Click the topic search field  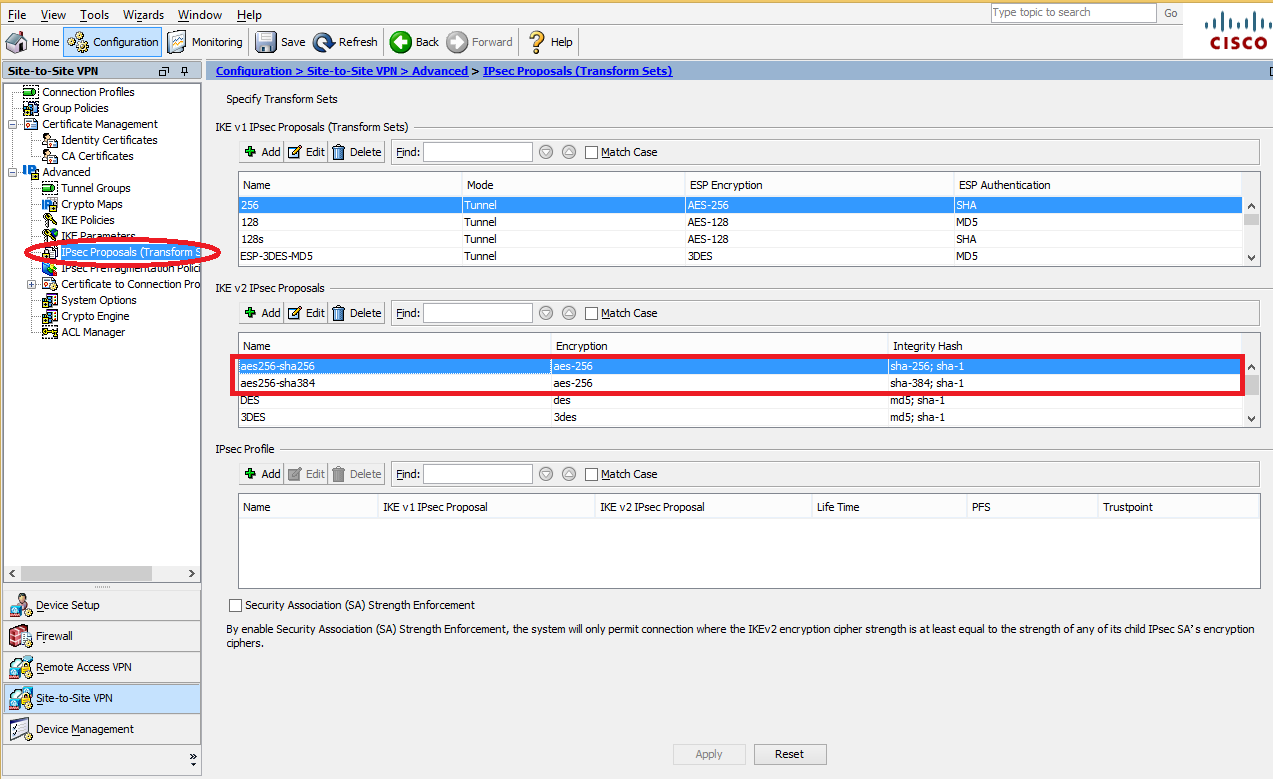(1072, 12)
